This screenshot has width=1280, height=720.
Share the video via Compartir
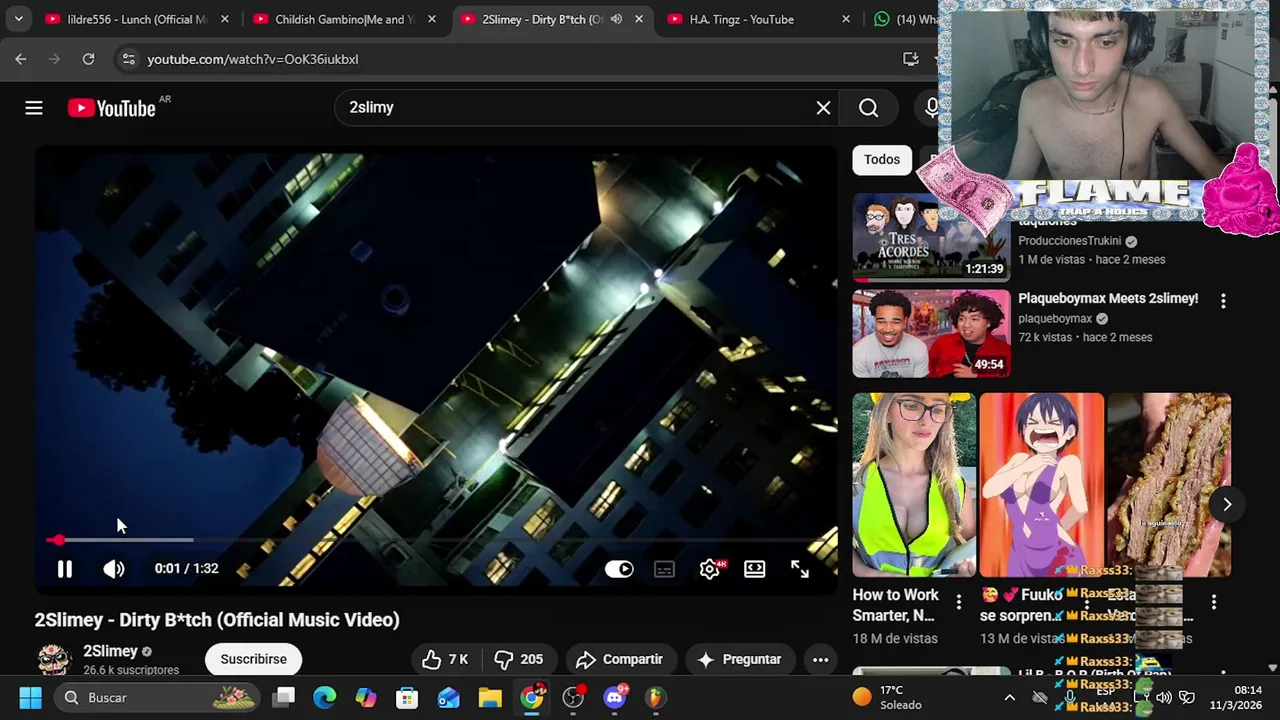click(620, 659)
